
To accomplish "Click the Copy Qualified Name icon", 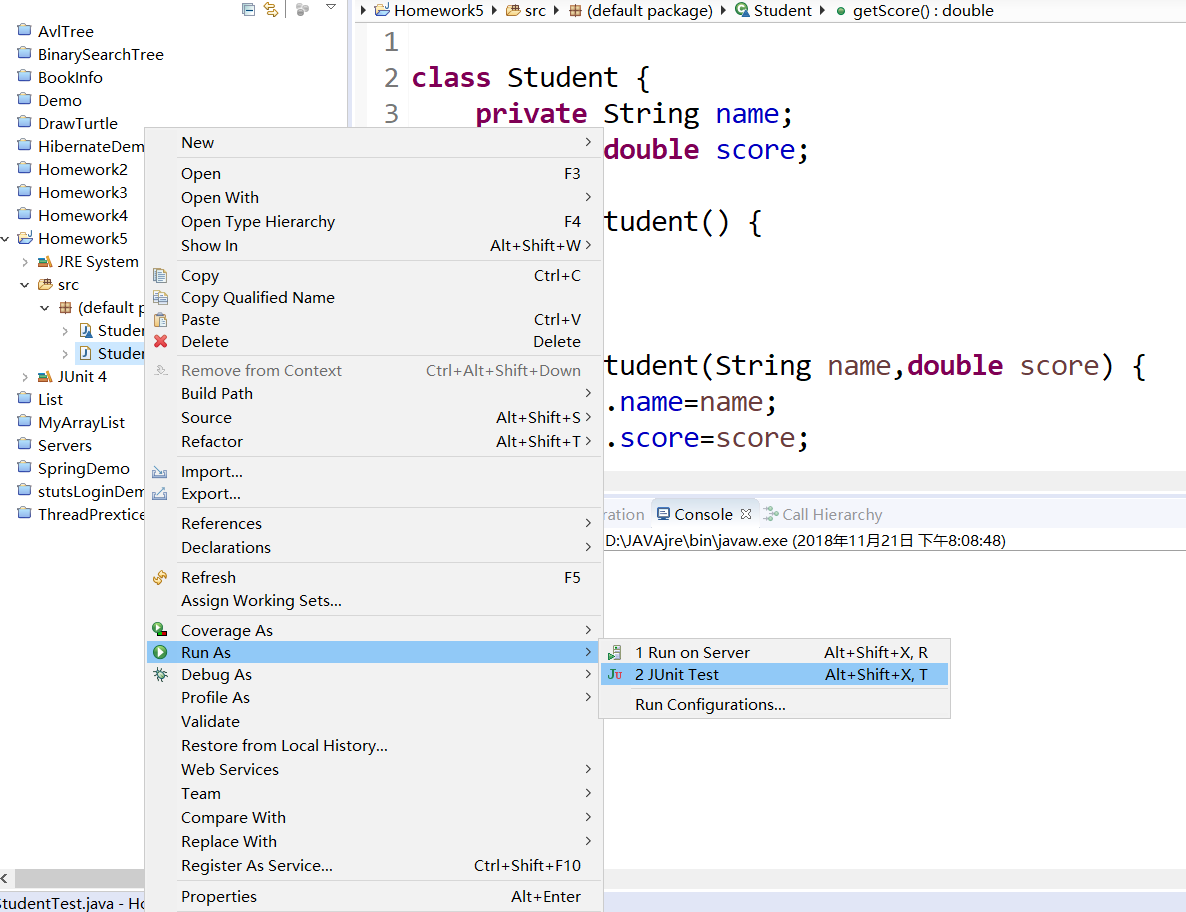I will (160, 298).
